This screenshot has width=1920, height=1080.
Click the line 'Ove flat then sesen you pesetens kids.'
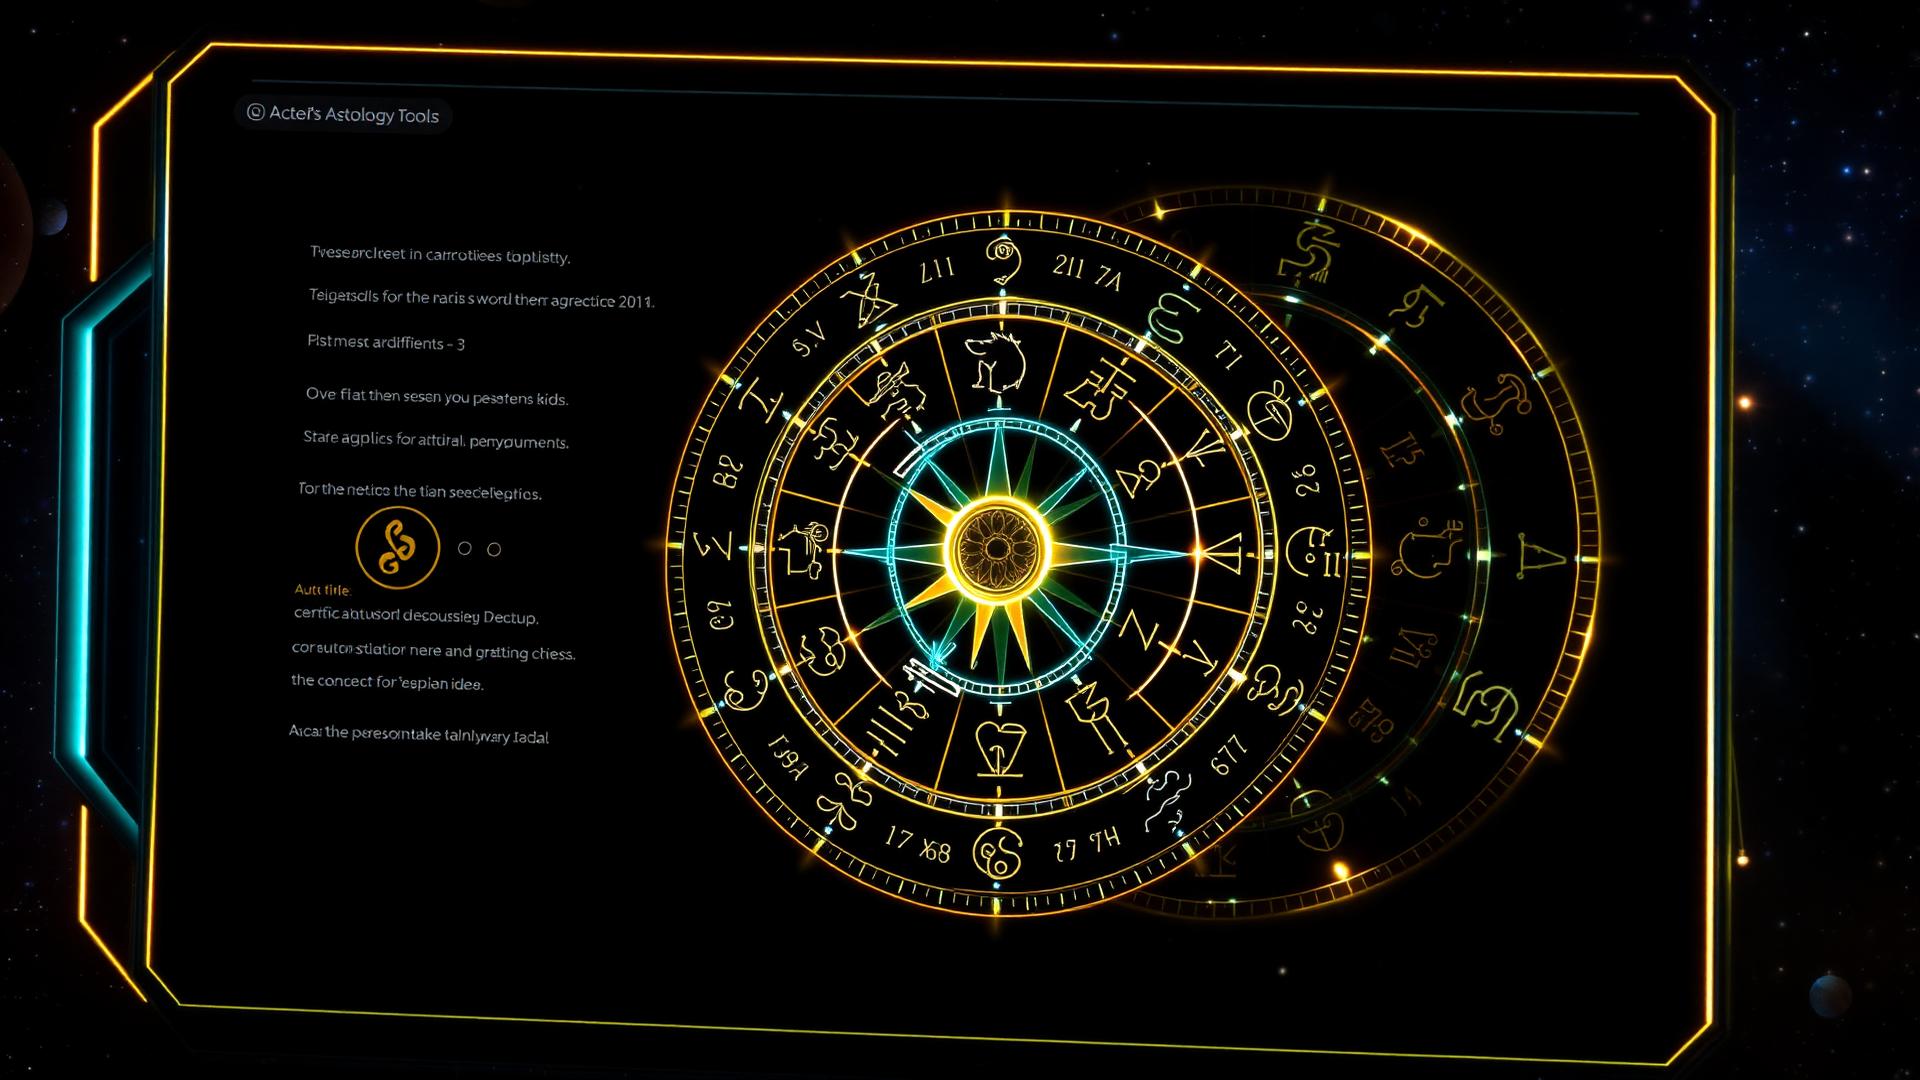[x=436, y=396]
